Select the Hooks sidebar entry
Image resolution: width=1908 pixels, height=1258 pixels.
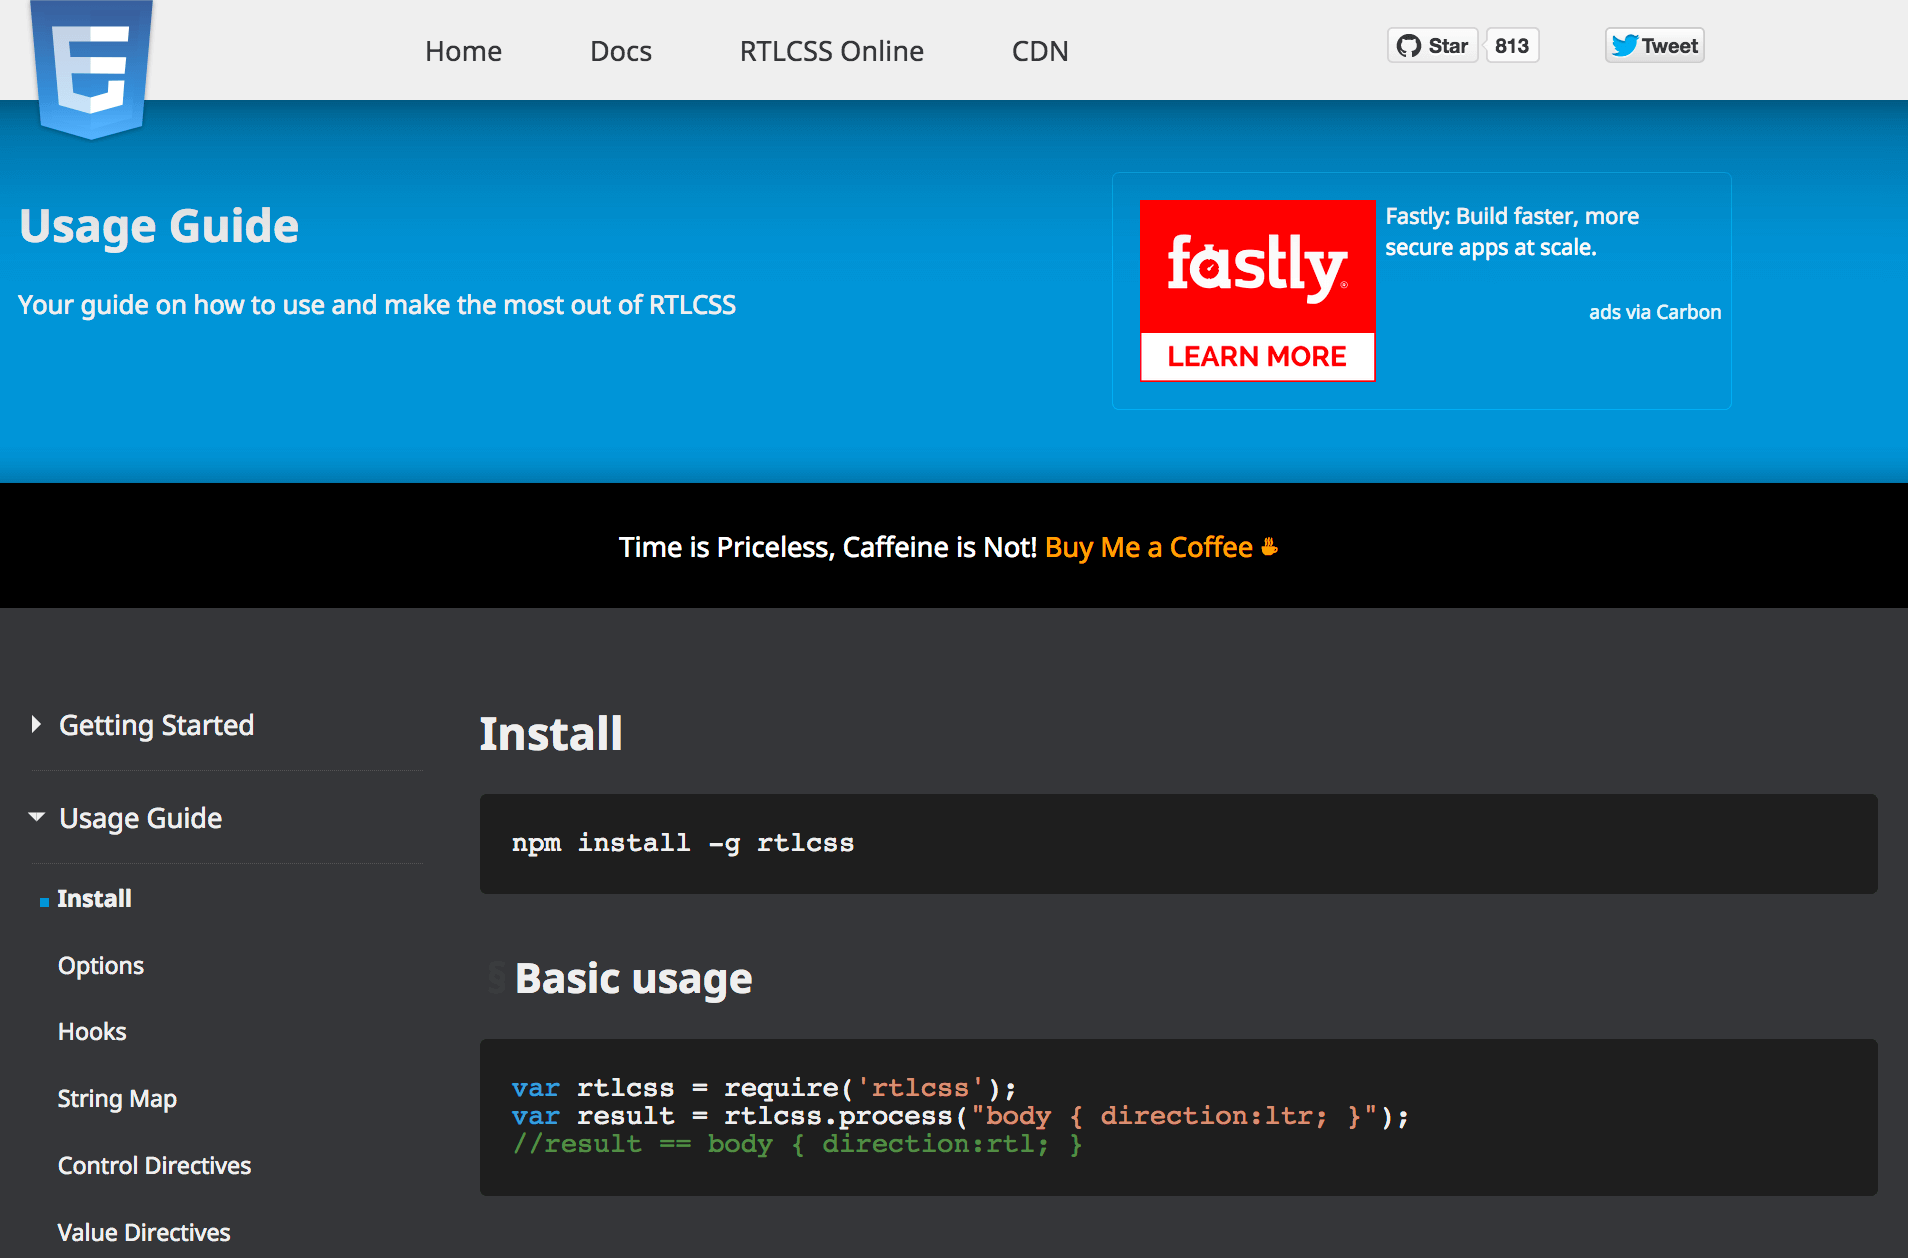92,1031
